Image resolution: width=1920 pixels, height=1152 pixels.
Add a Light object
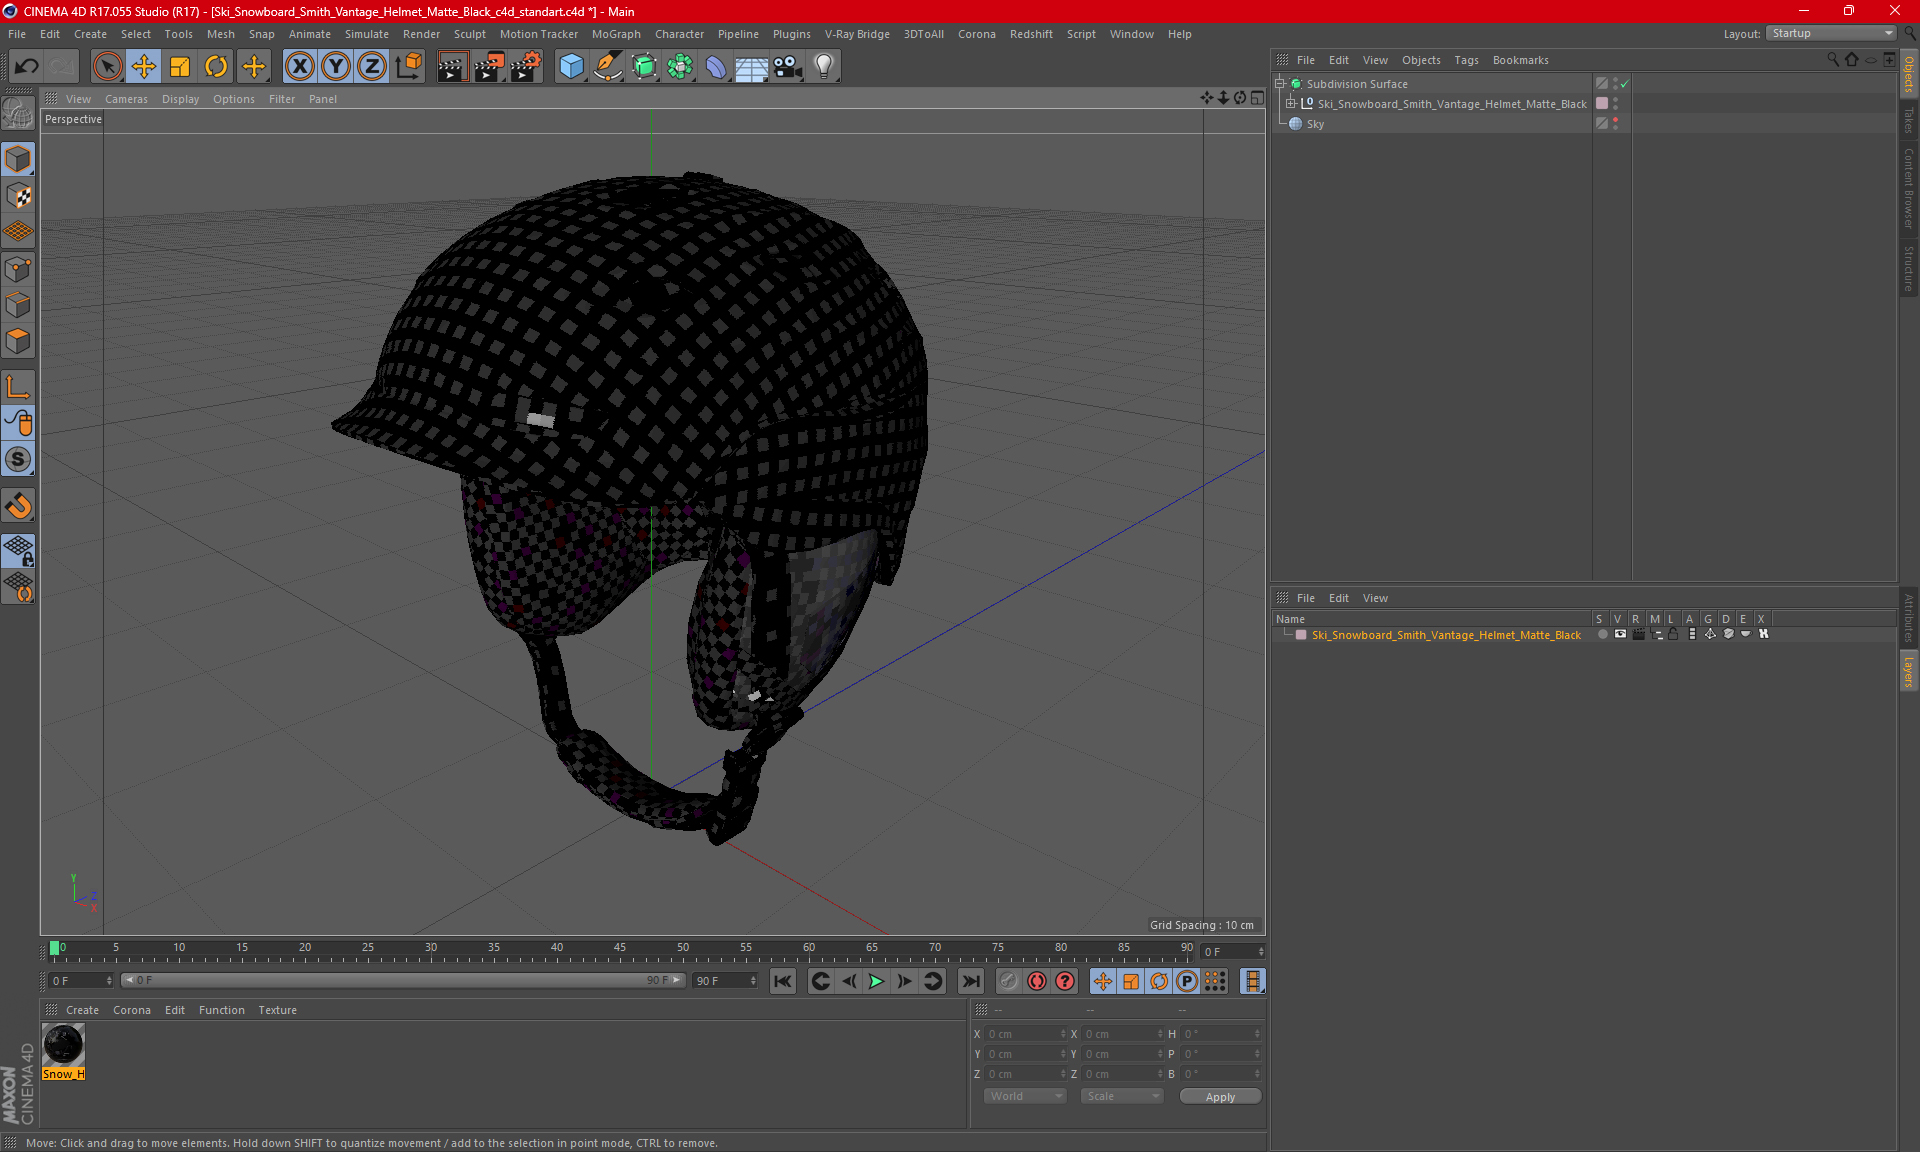coord(824,67)
